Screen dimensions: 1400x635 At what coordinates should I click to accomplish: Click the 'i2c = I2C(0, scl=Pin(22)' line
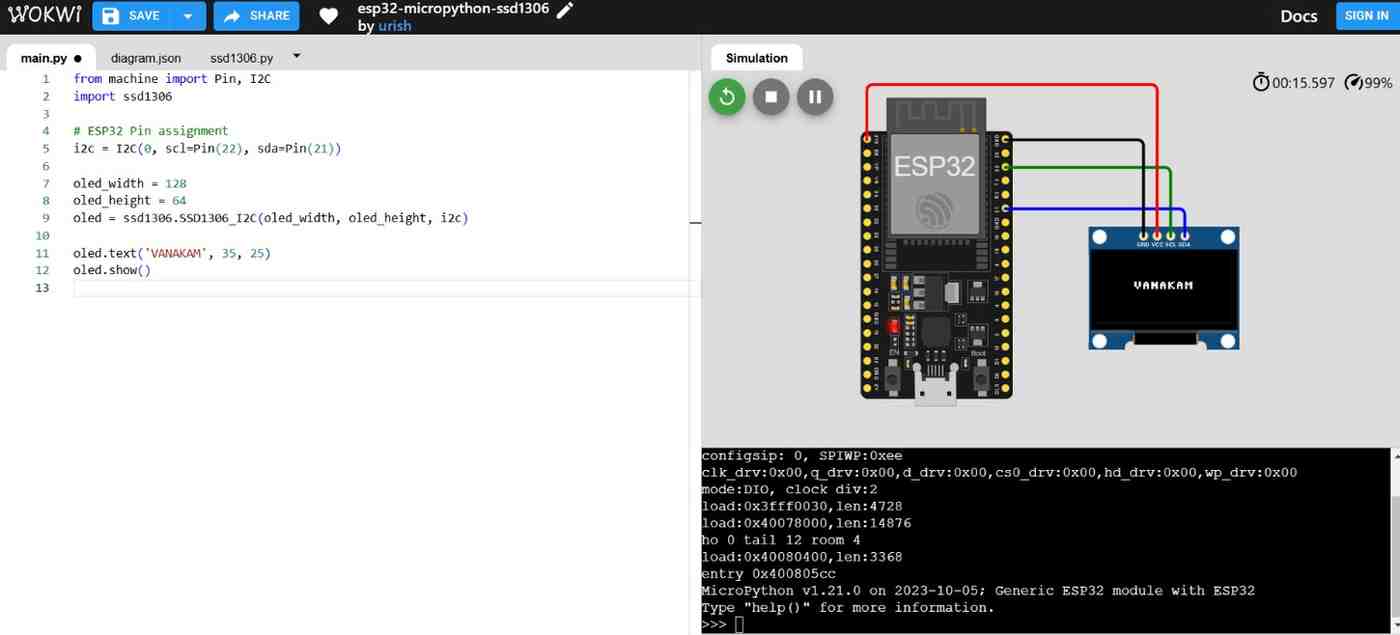click(x=207, y=148)
